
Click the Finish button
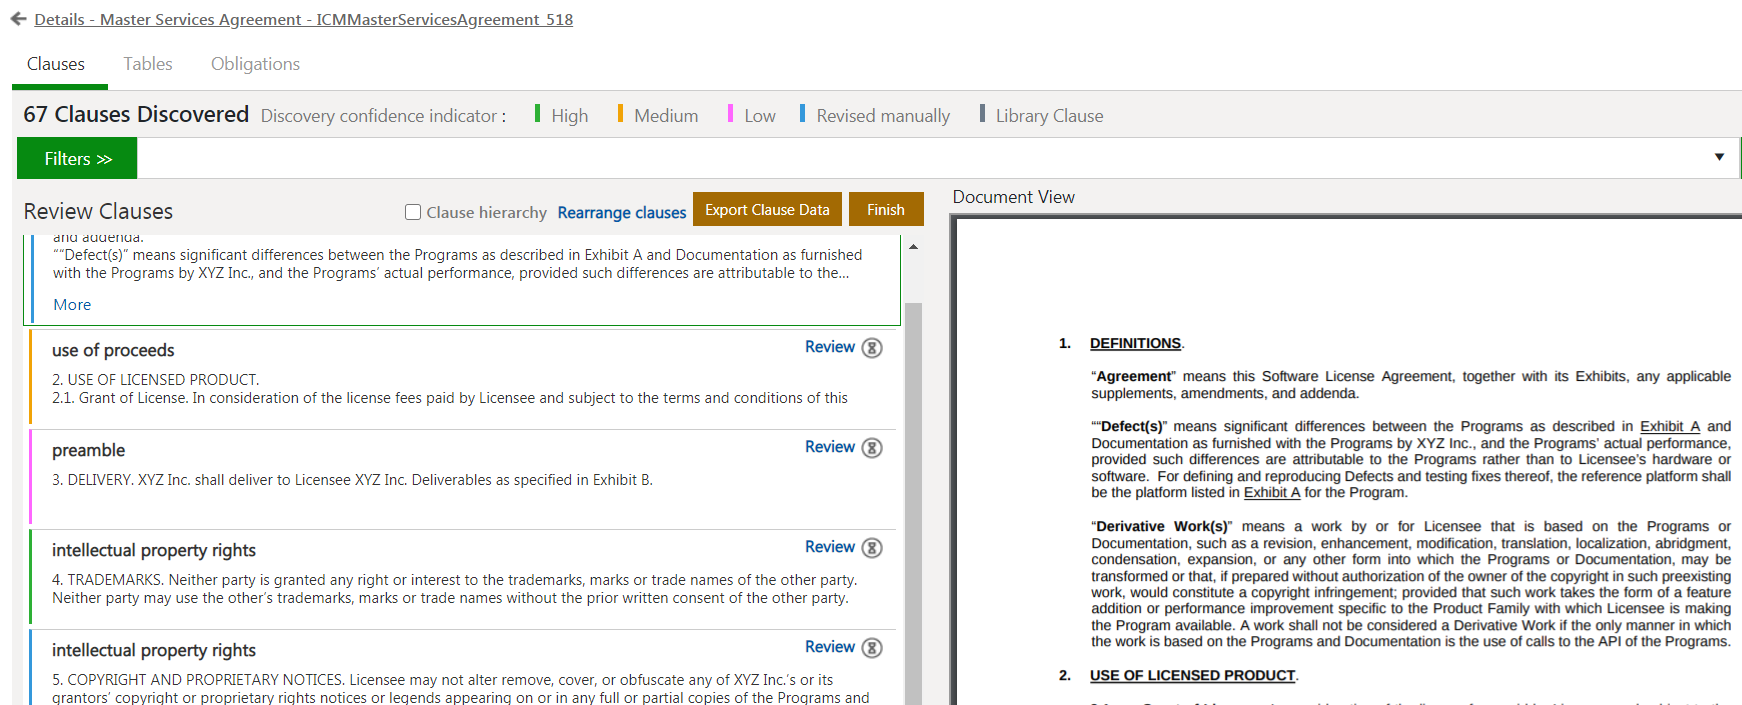coord(885,210)
